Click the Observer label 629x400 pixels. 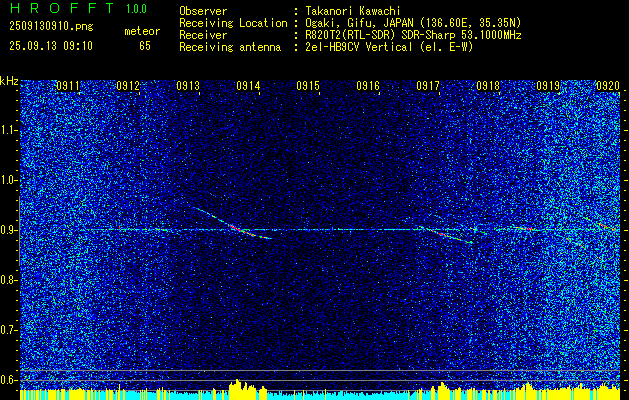[x=203, y=11]
